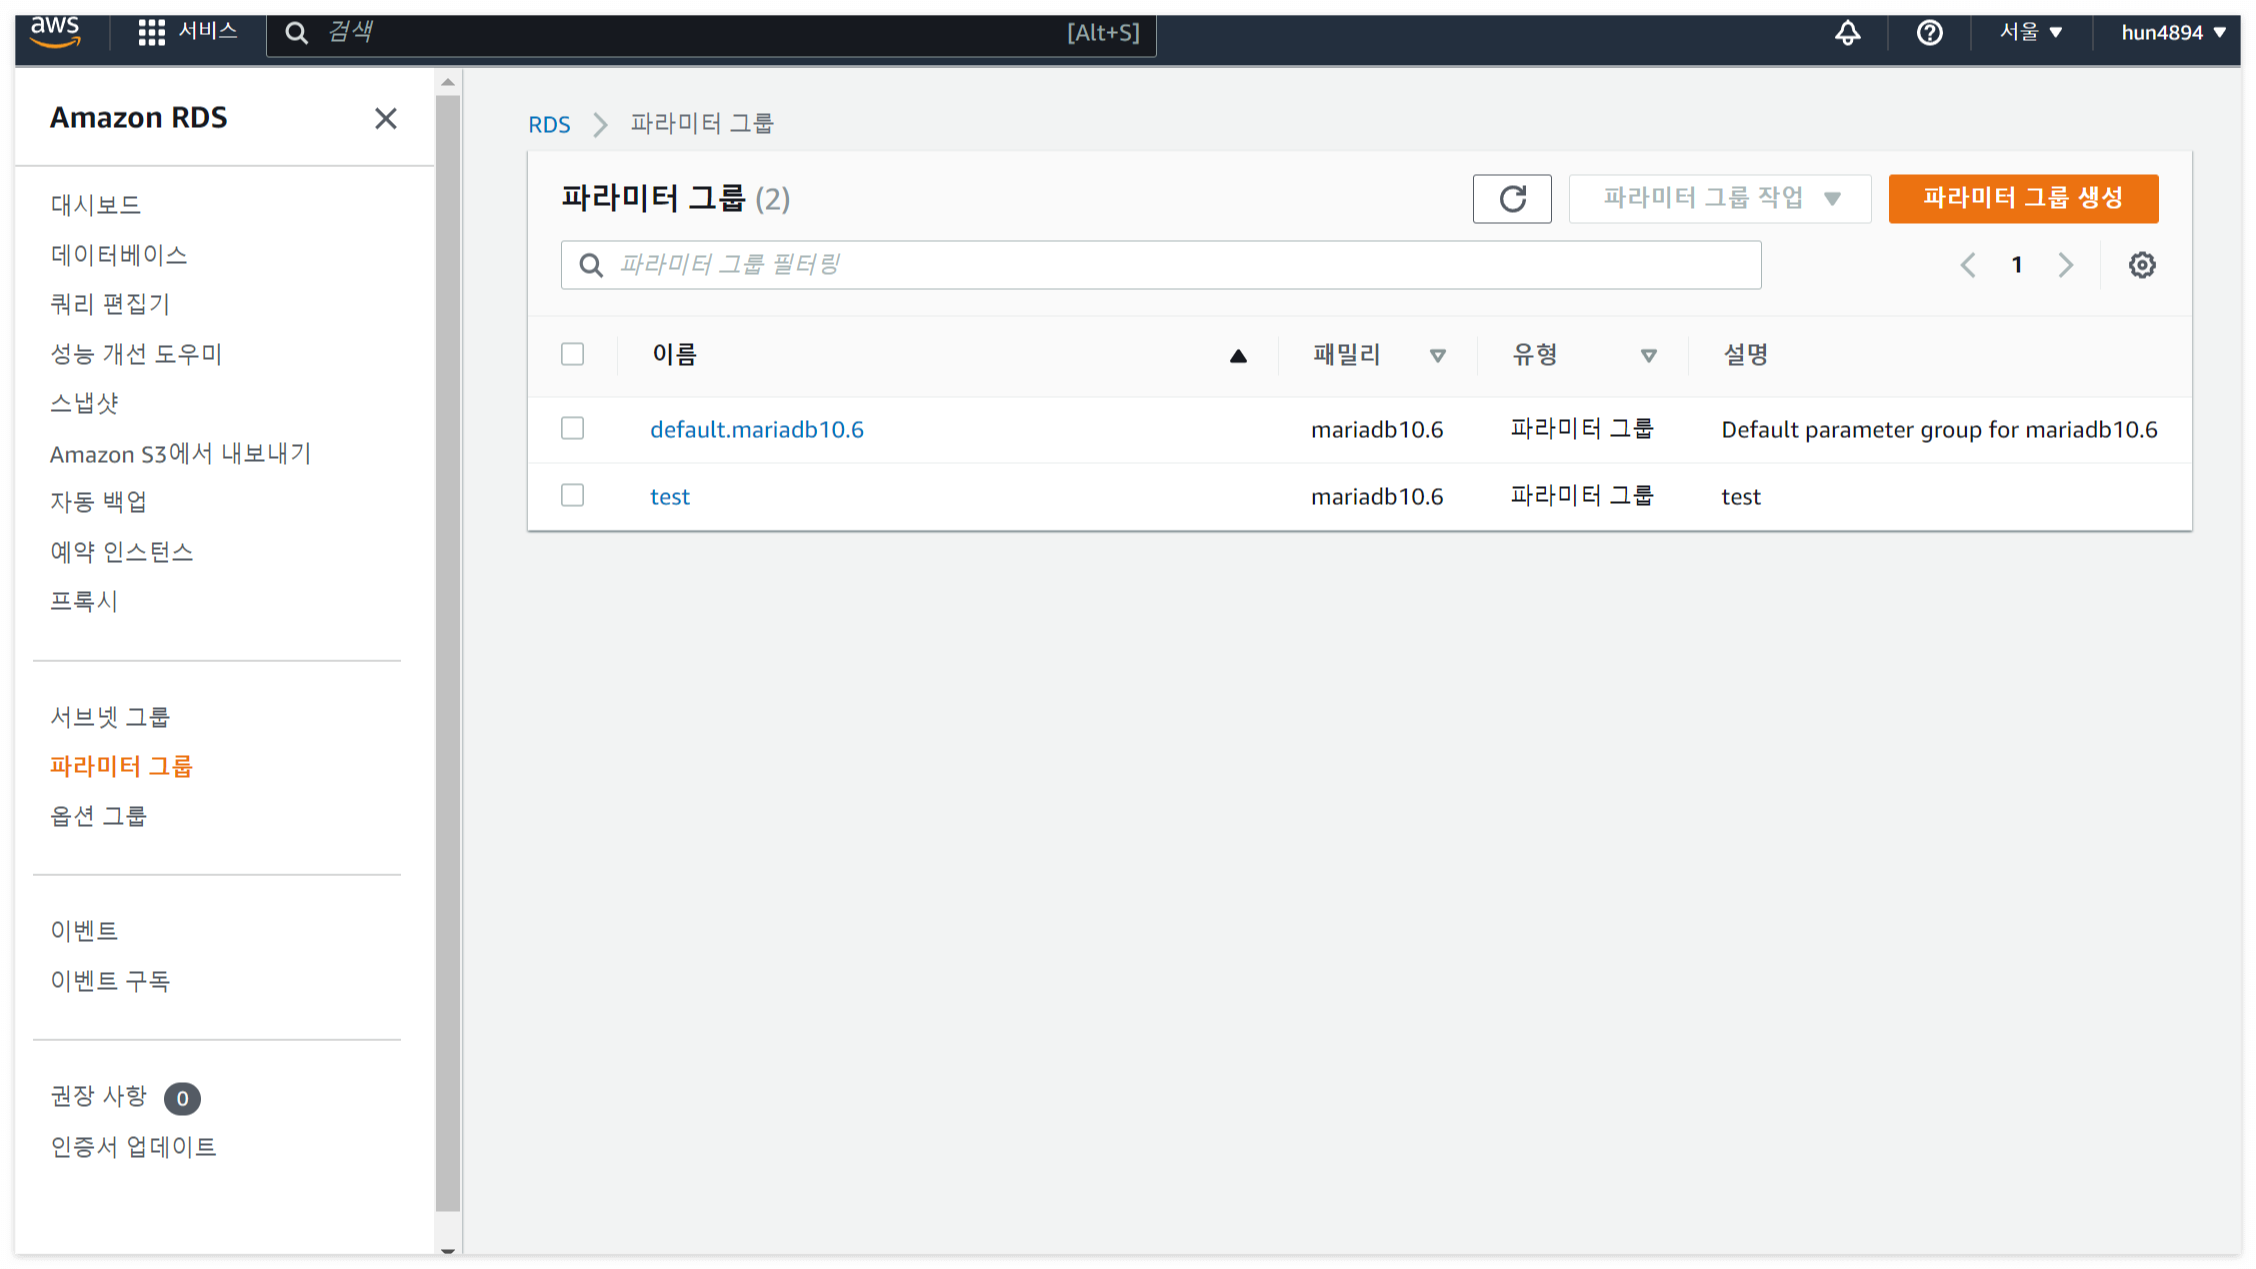Open the subnet groups sidebar item
Viewport: 2256px width, 1269px height.
110,717
